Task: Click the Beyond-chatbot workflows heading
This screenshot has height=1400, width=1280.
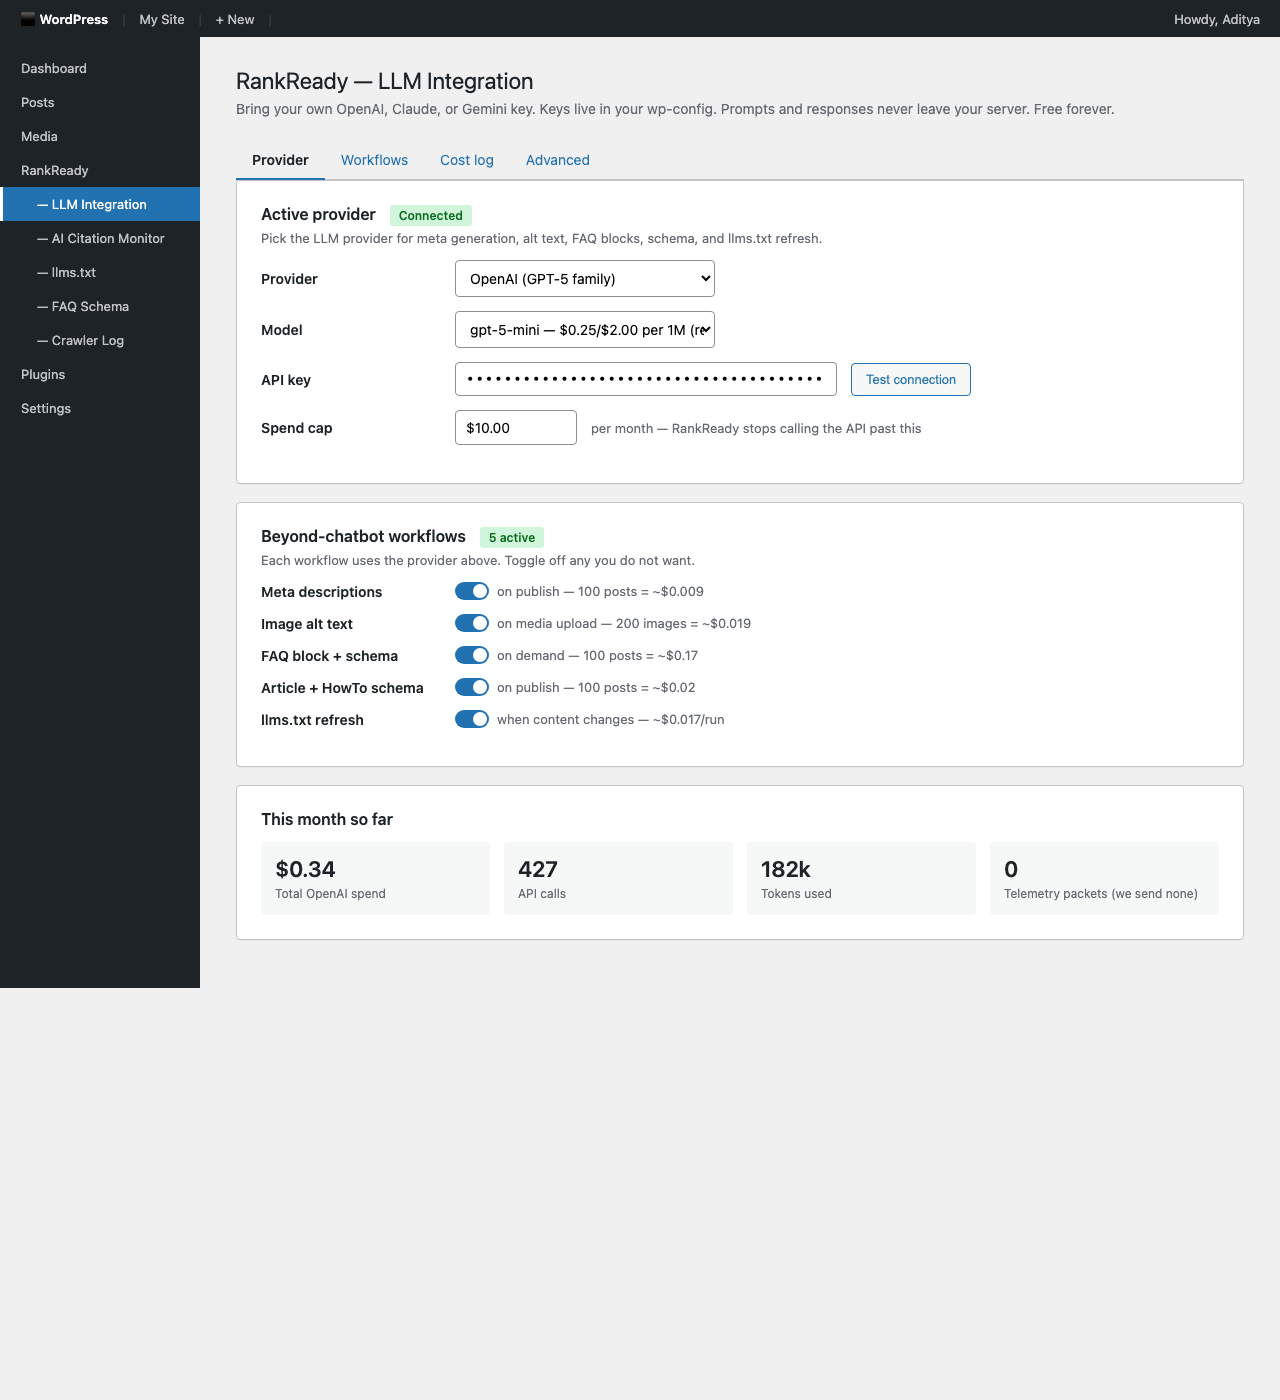Action: (x=363, y=536)
